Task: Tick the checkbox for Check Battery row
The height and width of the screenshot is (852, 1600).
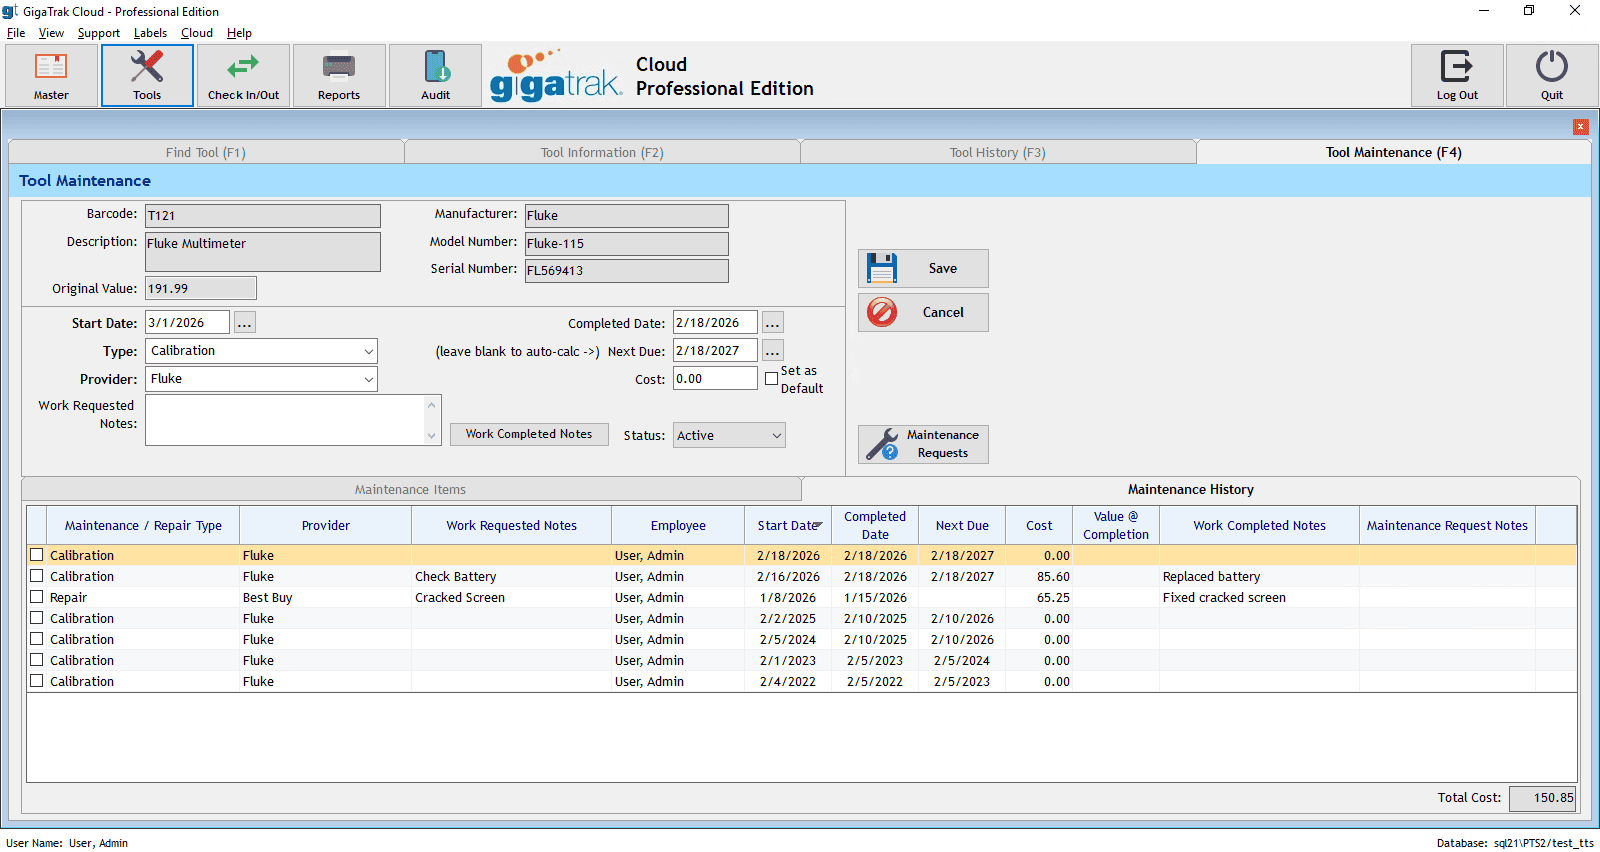Action: (37, 576)
